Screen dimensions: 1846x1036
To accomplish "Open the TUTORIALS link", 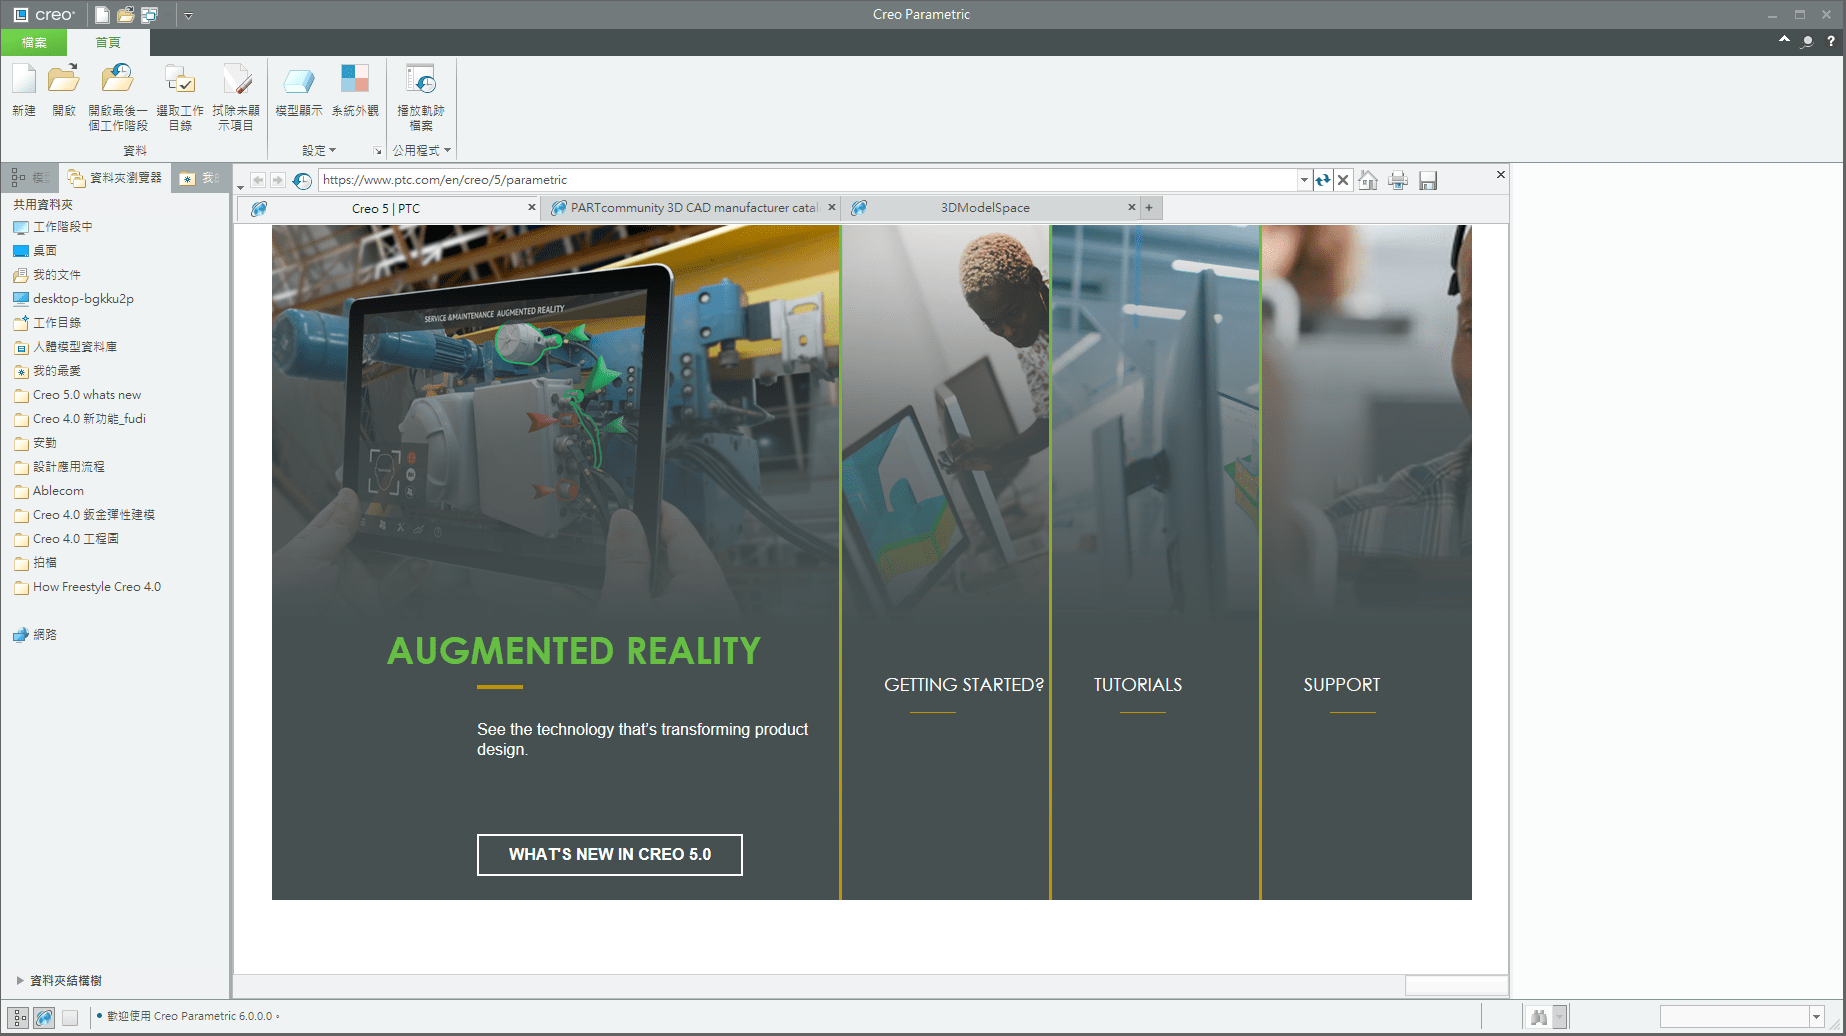I will [1137, 685].
